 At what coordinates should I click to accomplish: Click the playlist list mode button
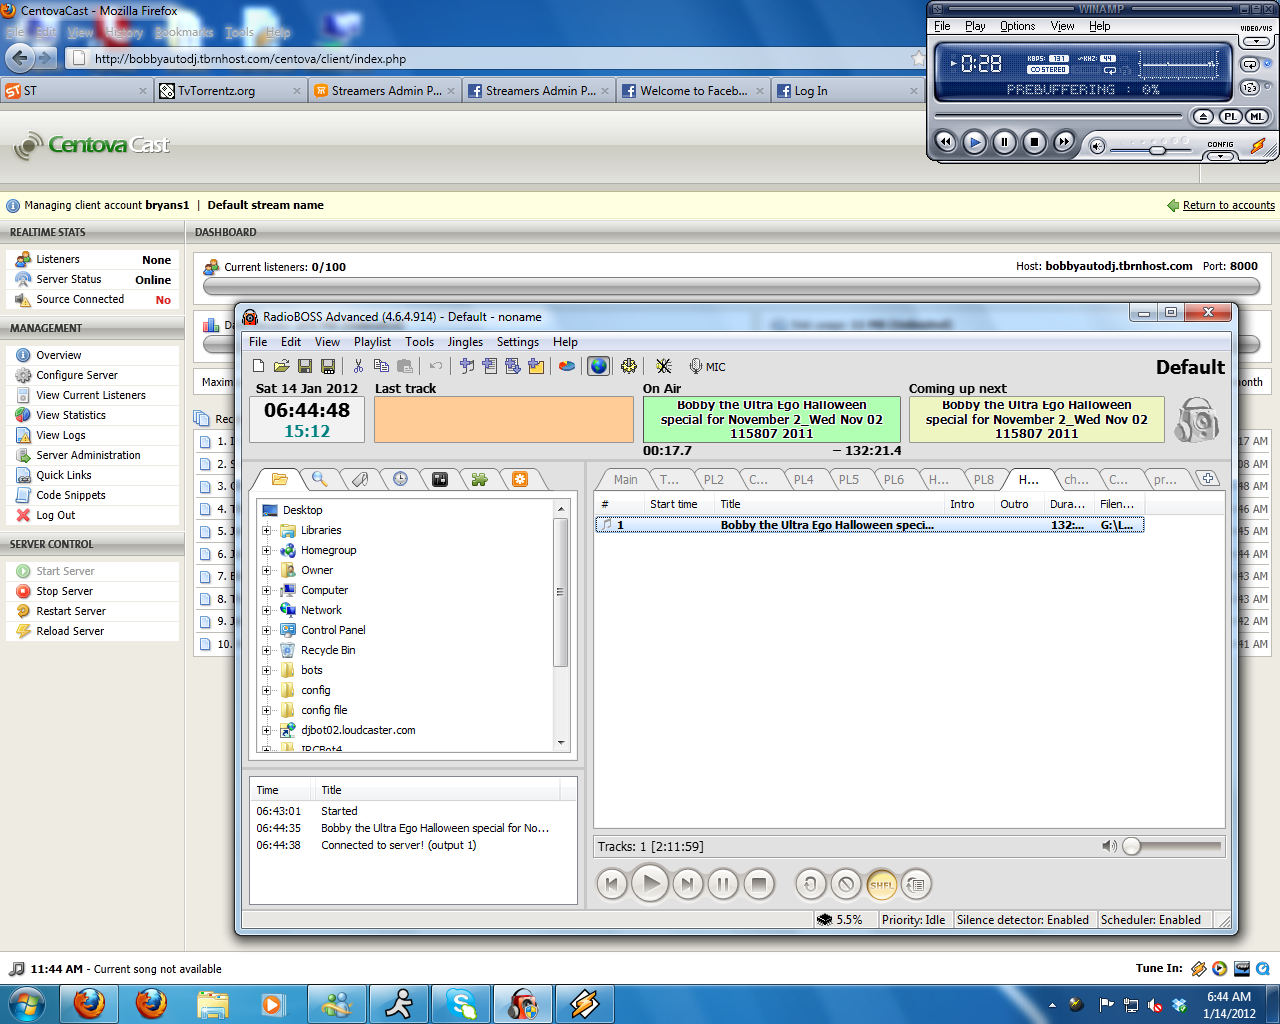coord(916,884)
